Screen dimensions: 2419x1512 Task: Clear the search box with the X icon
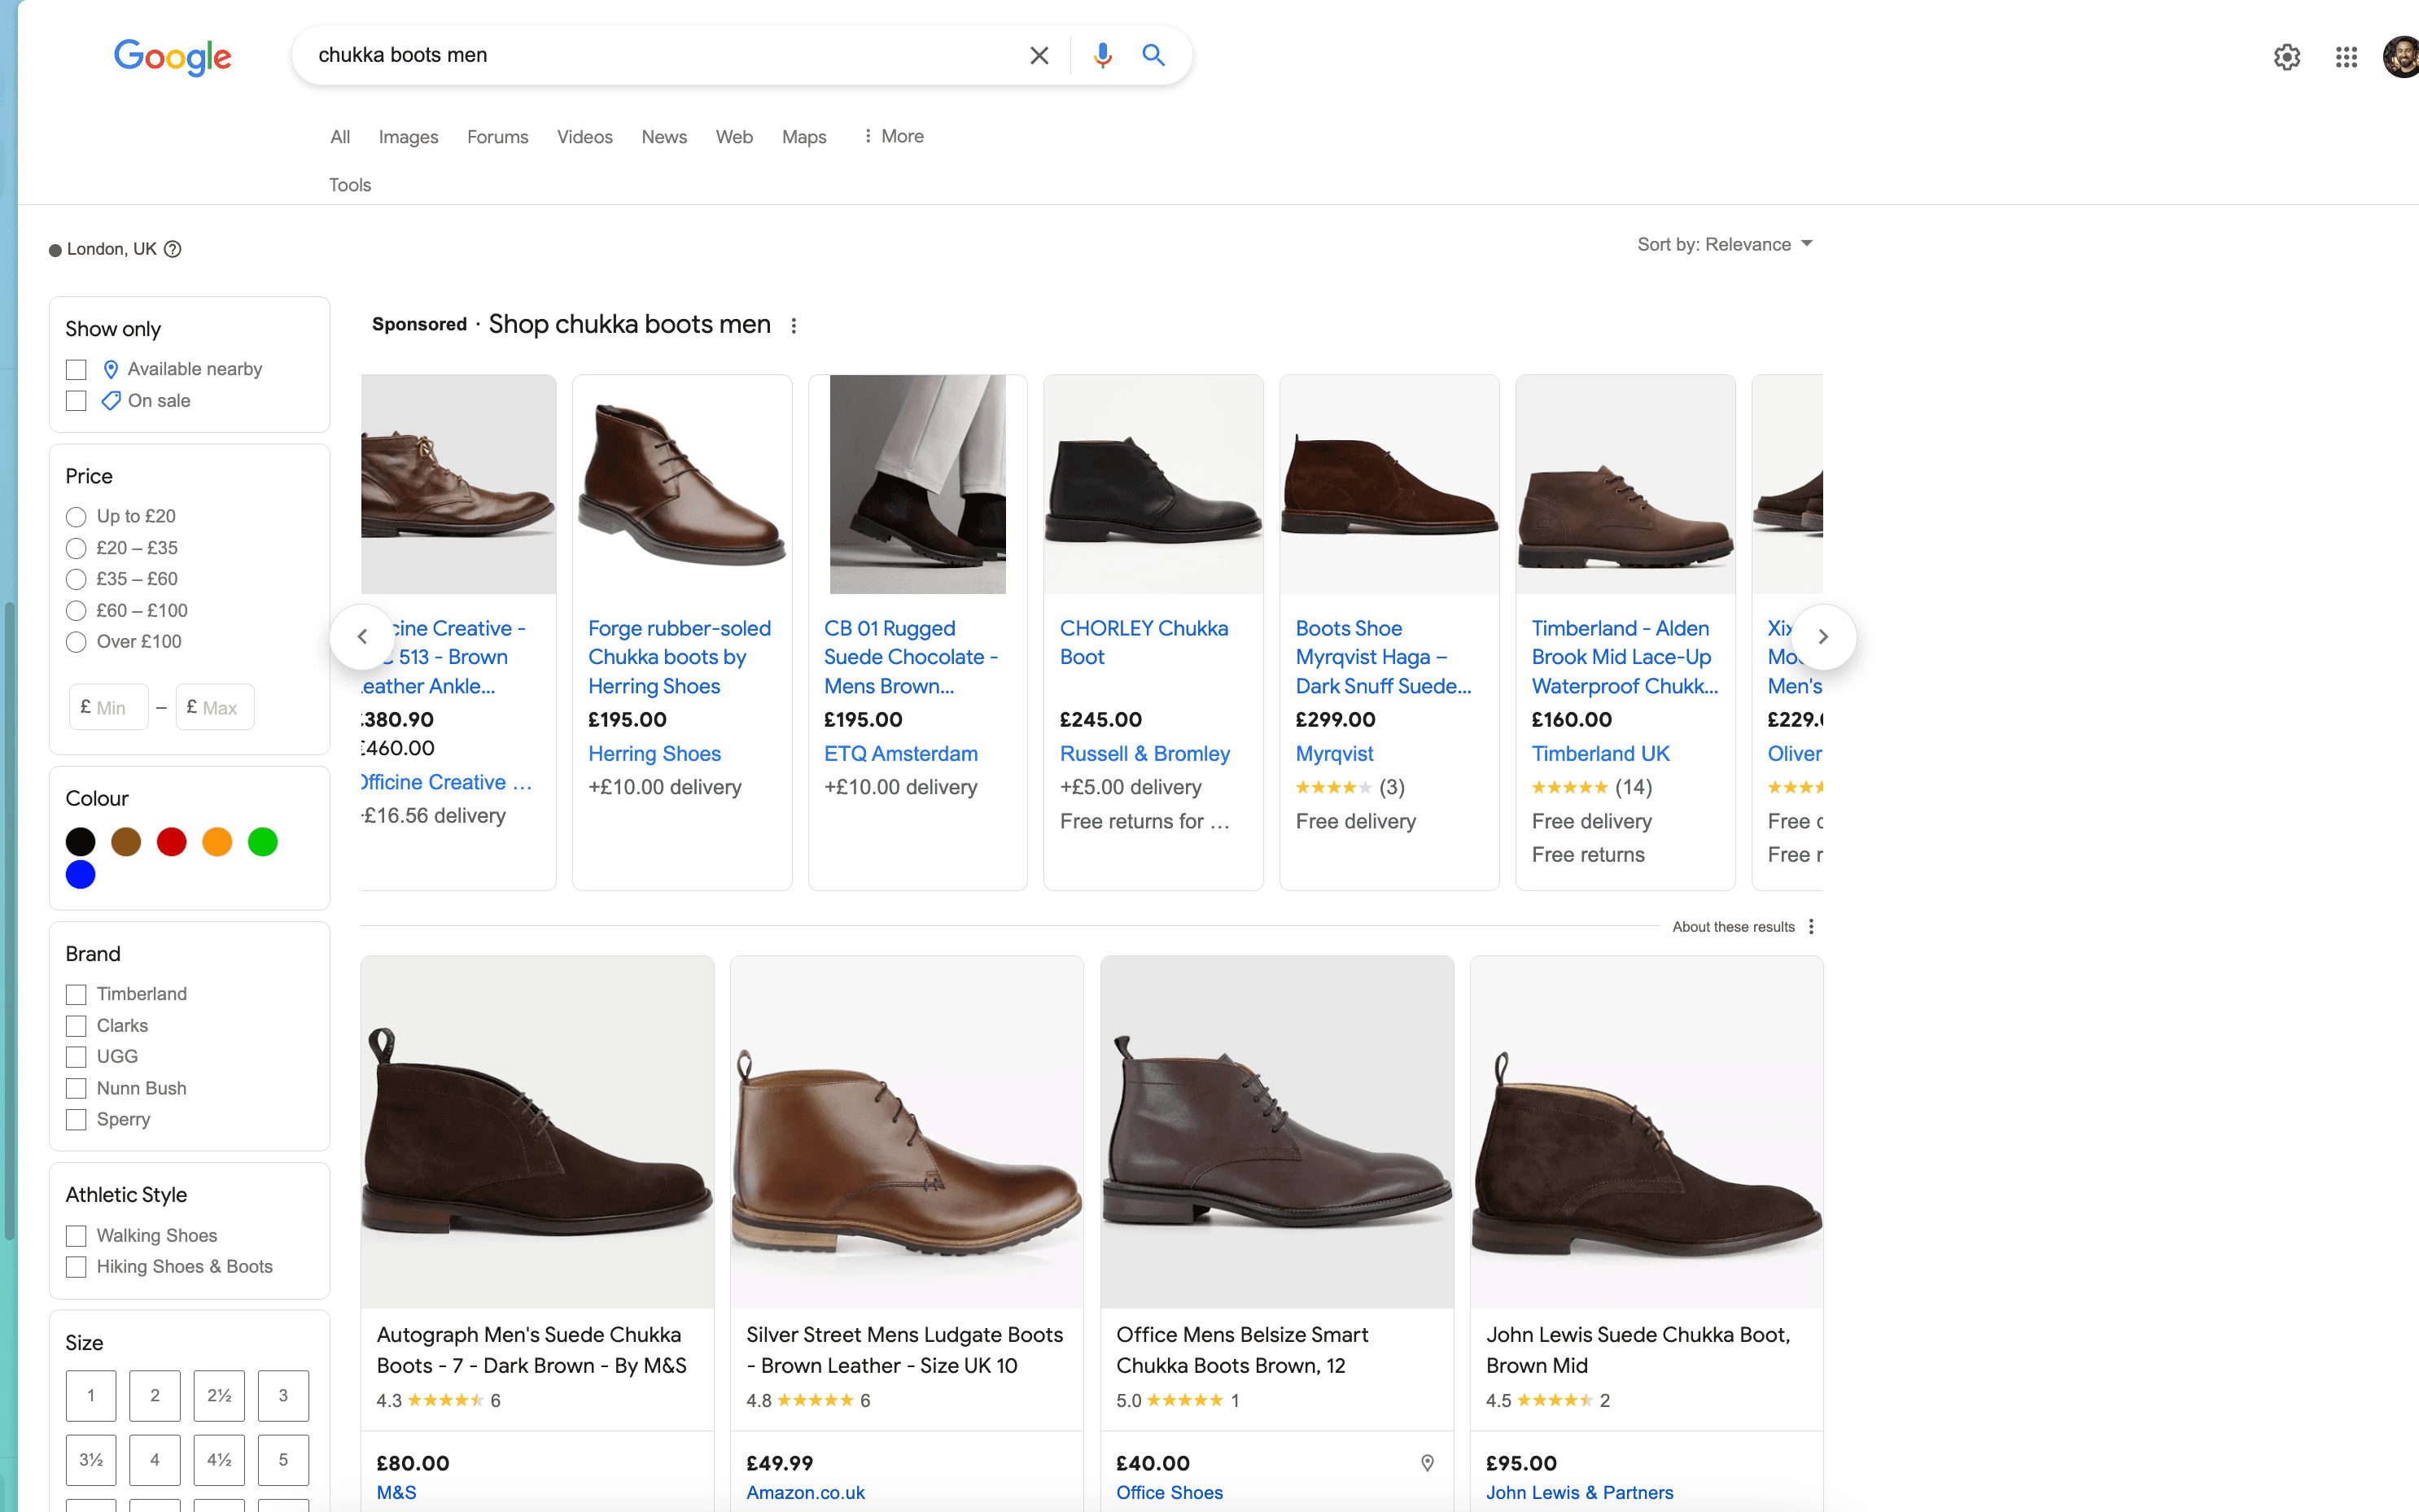pyautogui.click(x=1039, y=55)
